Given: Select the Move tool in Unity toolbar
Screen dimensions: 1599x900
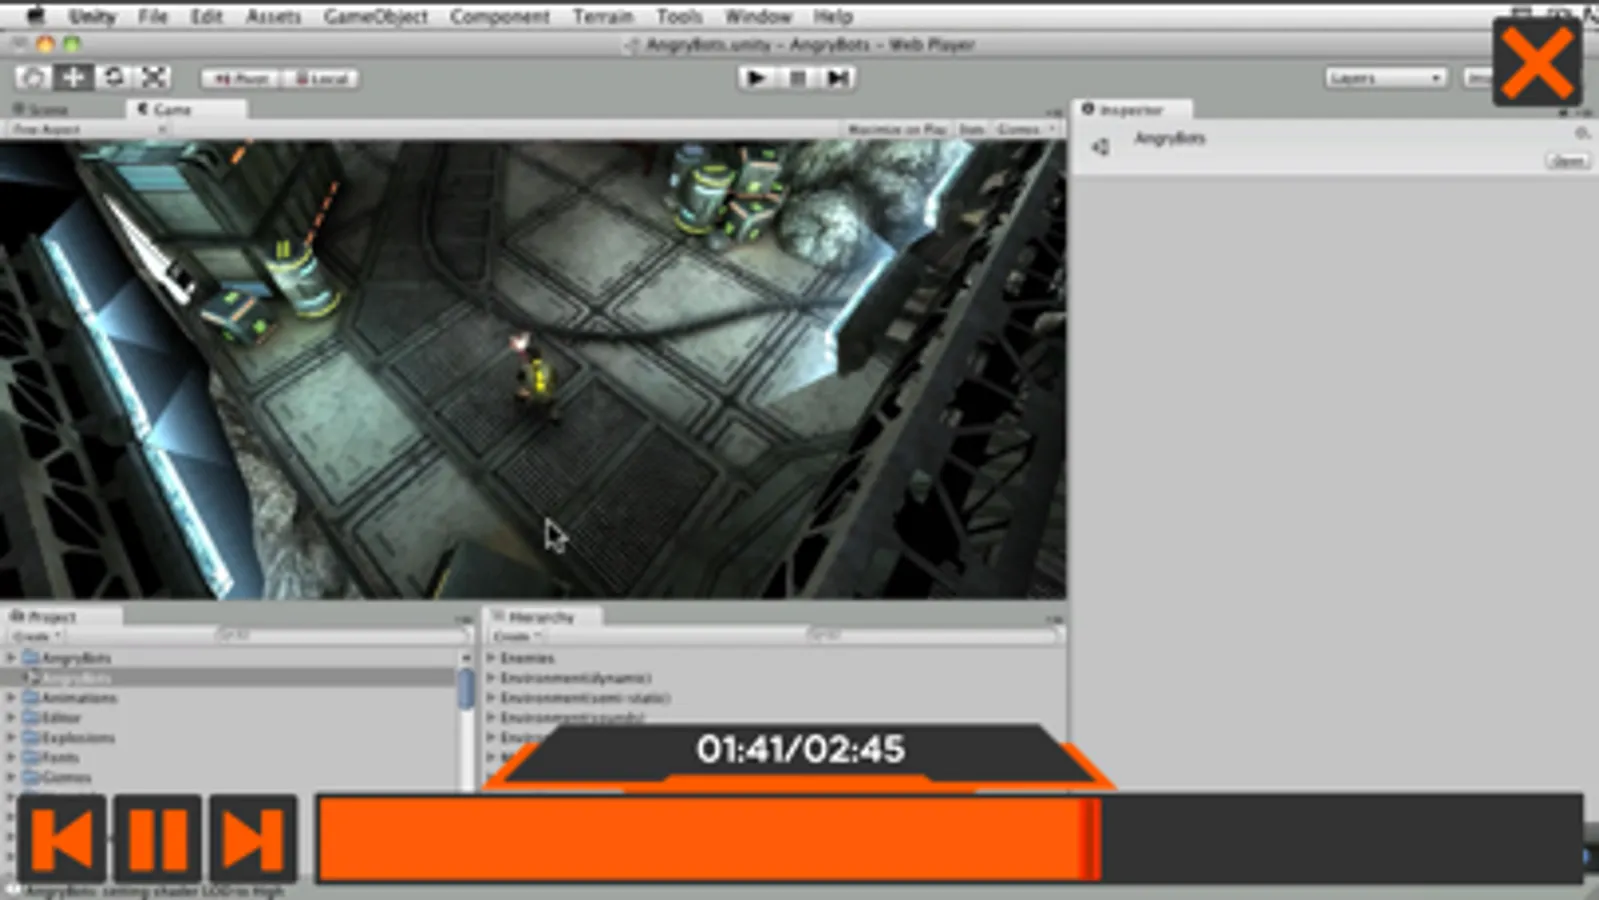Looking at the screenshot, I should click(73, 77).
